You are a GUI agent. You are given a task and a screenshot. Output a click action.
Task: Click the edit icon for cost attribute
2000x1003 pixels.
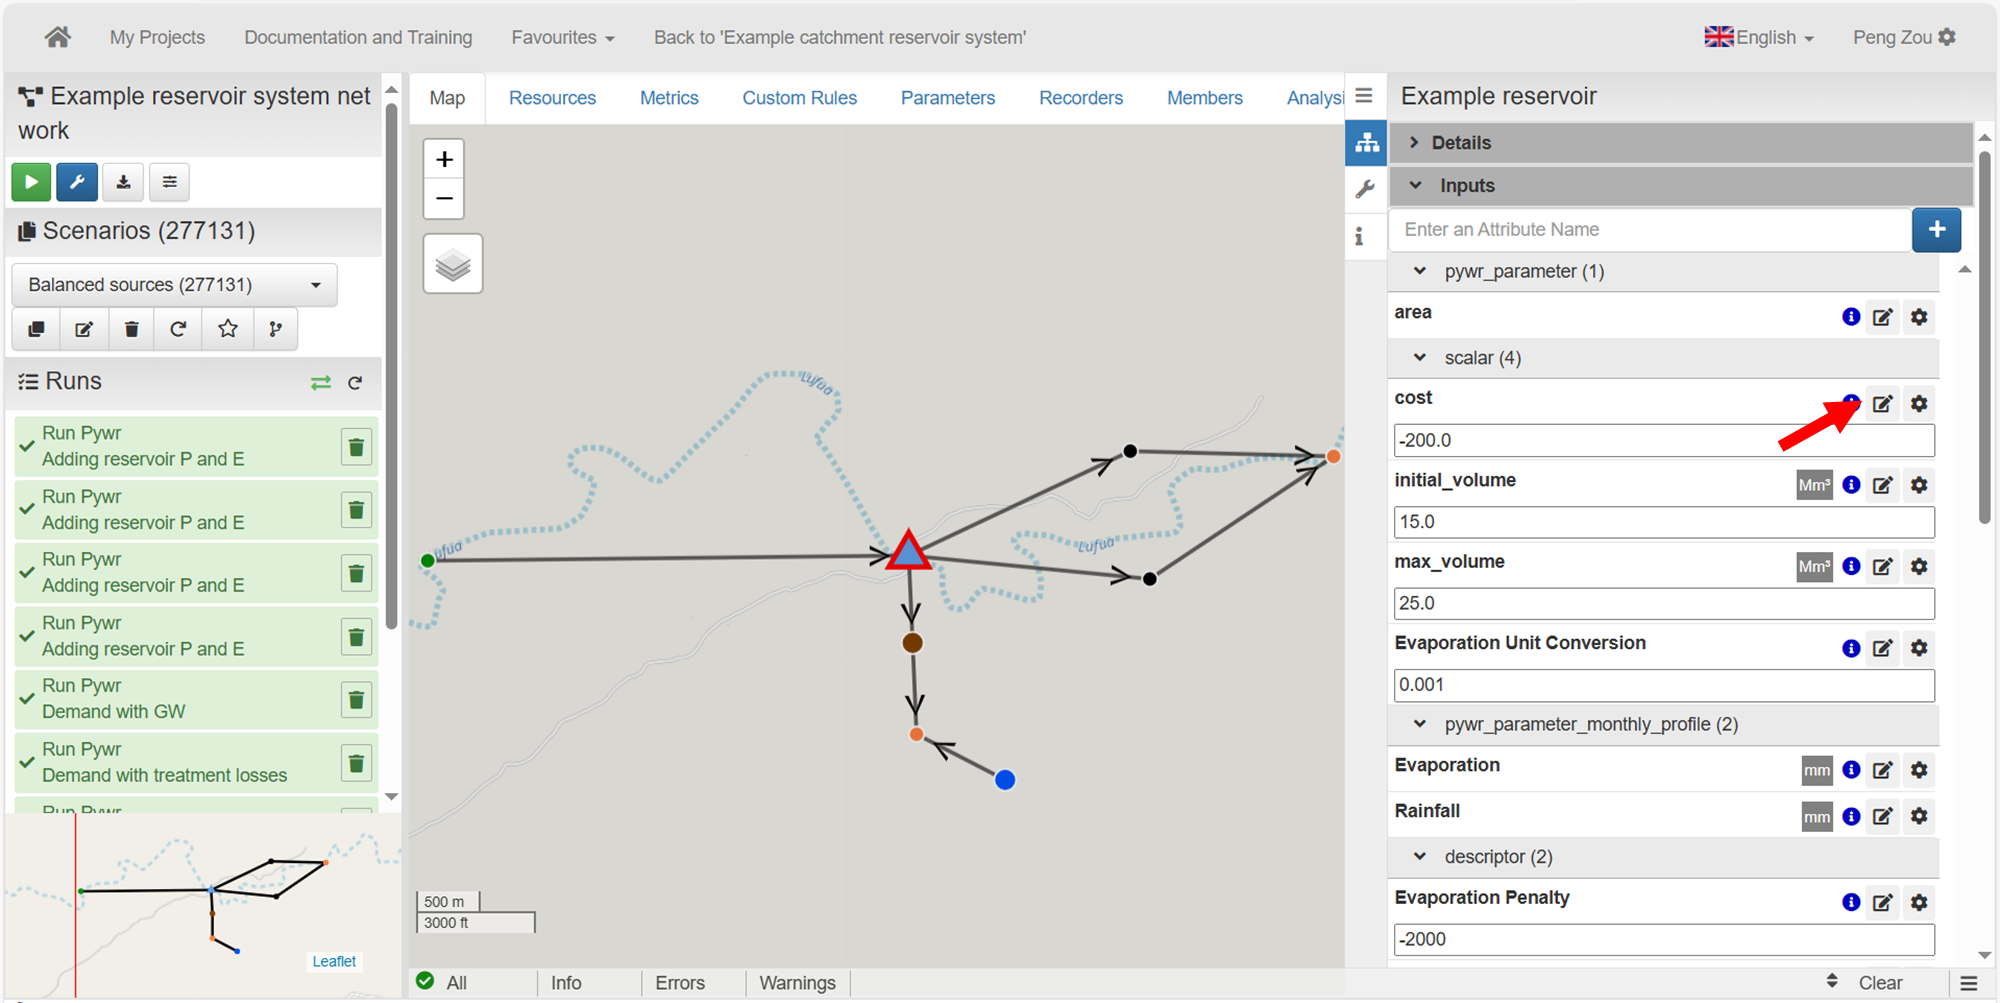(x=1882, y=404)
